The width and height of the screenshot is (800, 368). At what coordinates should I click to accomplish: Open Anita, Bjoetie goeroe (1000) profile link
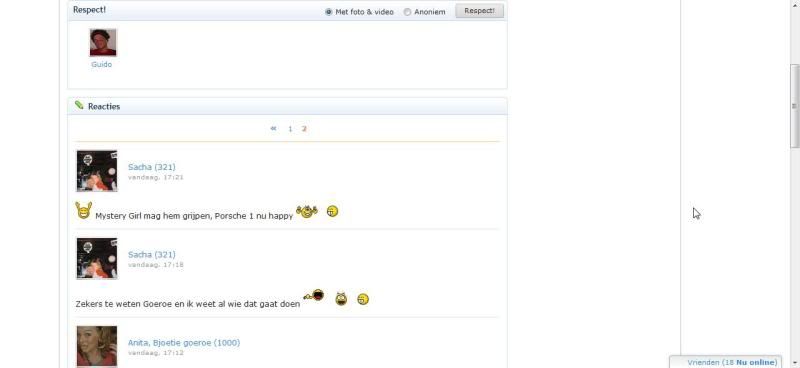(184, 342)
